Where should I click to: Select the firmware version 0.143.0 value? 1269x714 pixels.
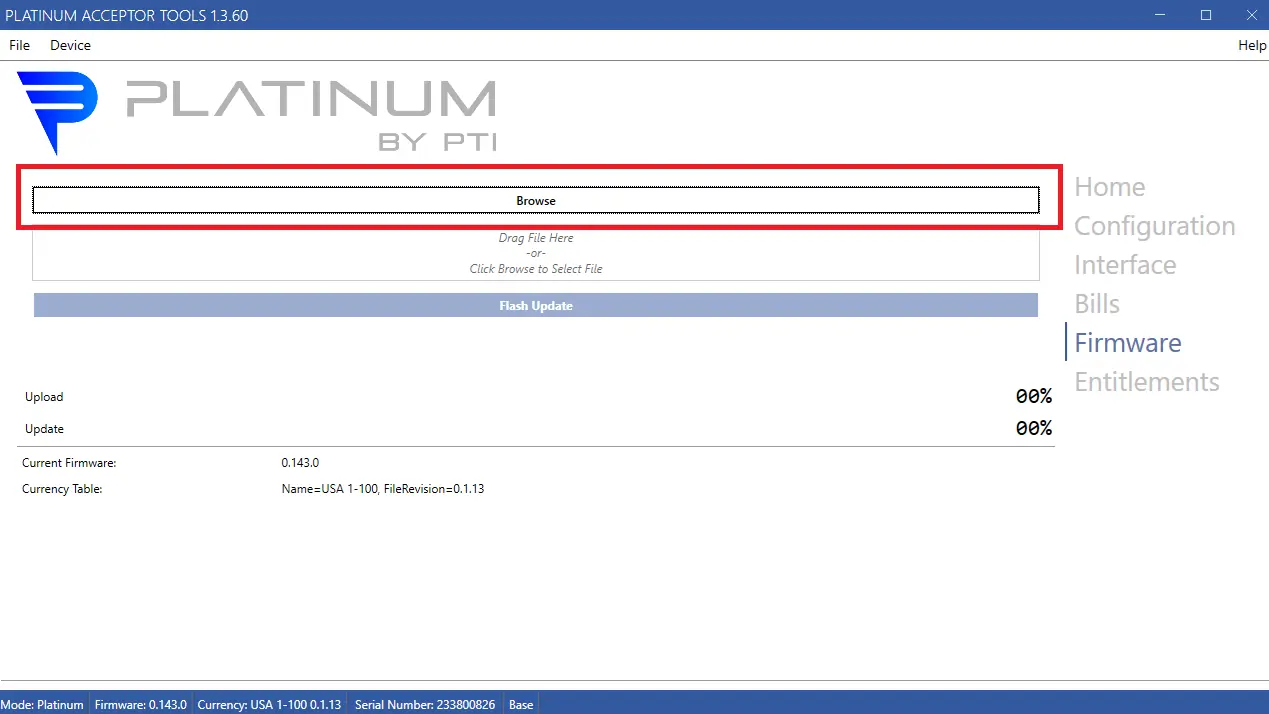click(300, 463)
